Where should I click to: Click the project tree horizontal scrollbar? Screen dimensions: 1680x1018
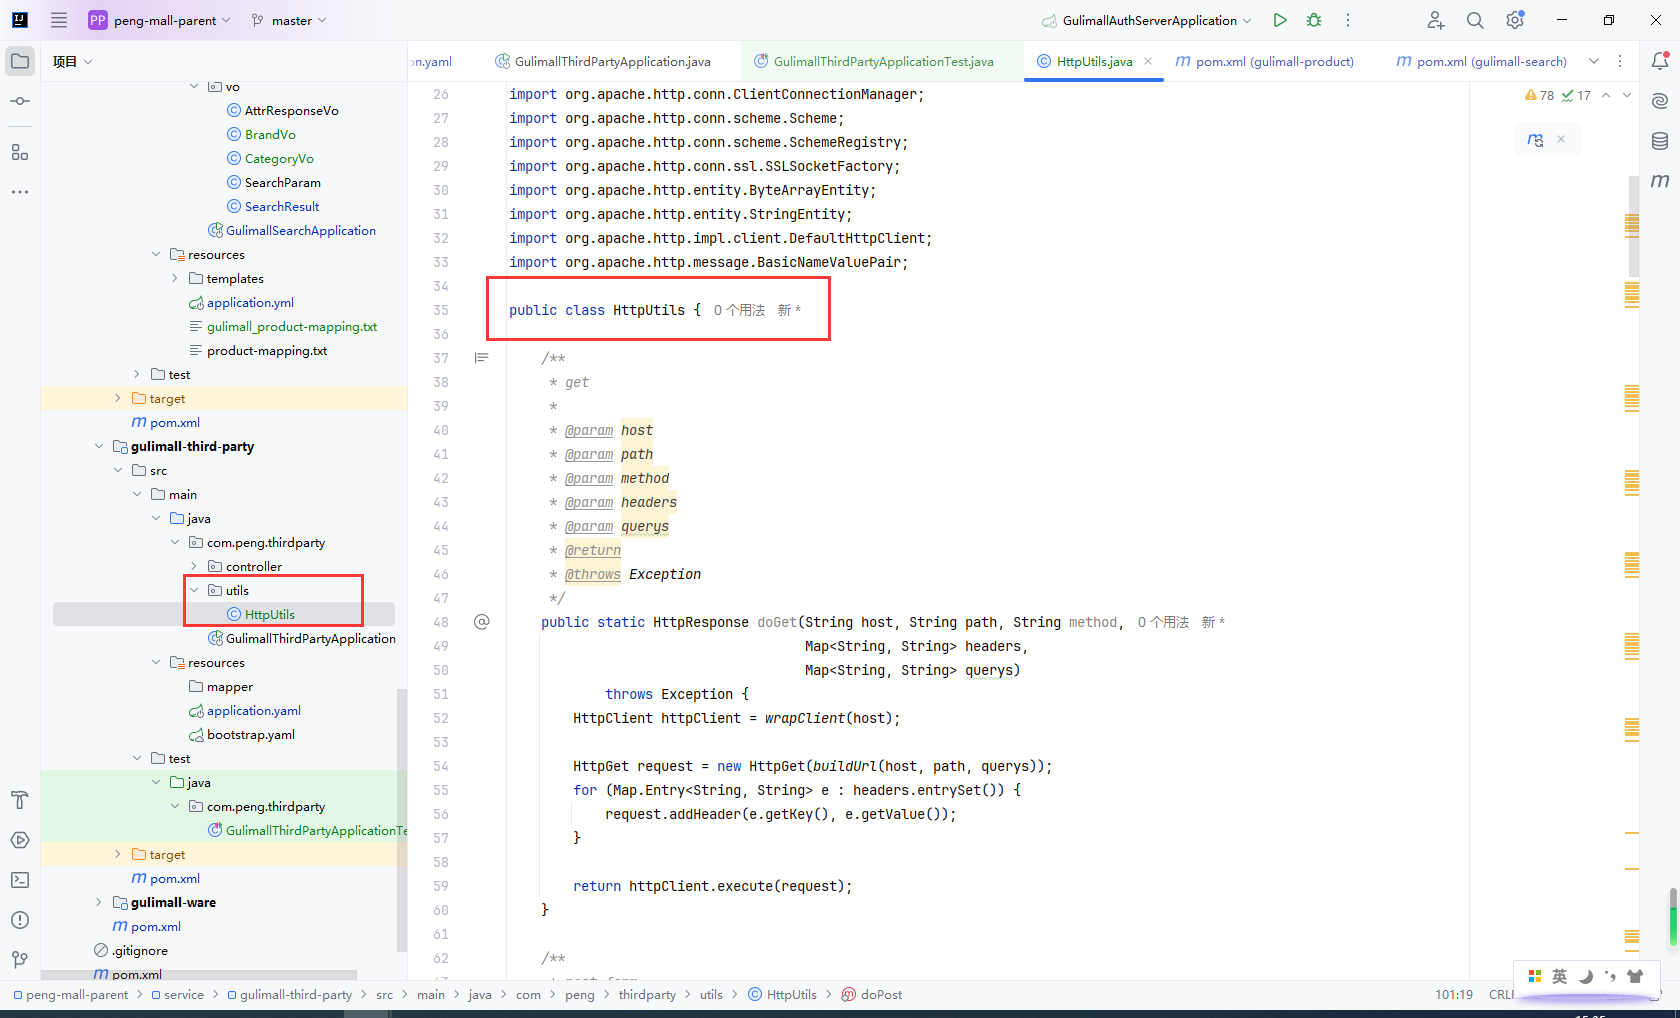(x=198, y=974)
